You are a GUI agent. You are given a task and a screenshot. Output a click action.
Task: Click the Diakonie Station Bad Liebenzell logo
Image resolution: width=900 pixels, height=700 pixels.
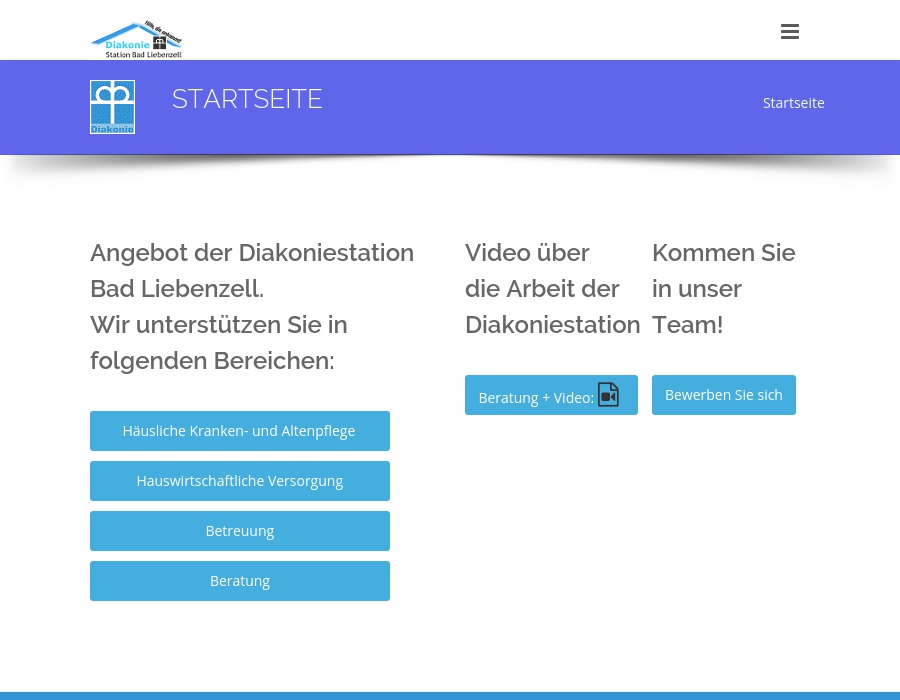136,39
